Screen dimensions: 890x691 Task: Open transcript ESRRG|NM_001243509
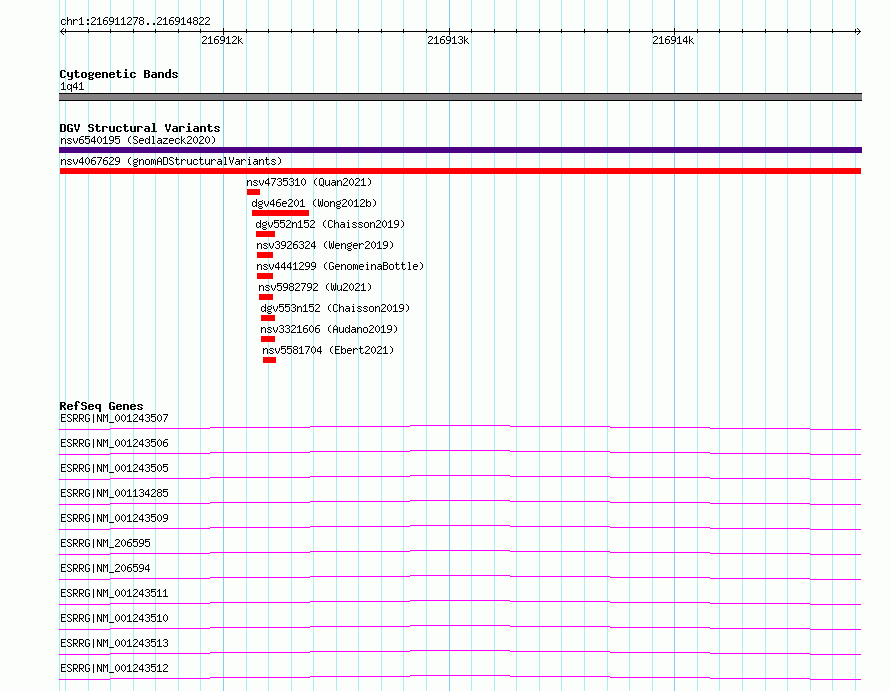(x=114, y=518)
